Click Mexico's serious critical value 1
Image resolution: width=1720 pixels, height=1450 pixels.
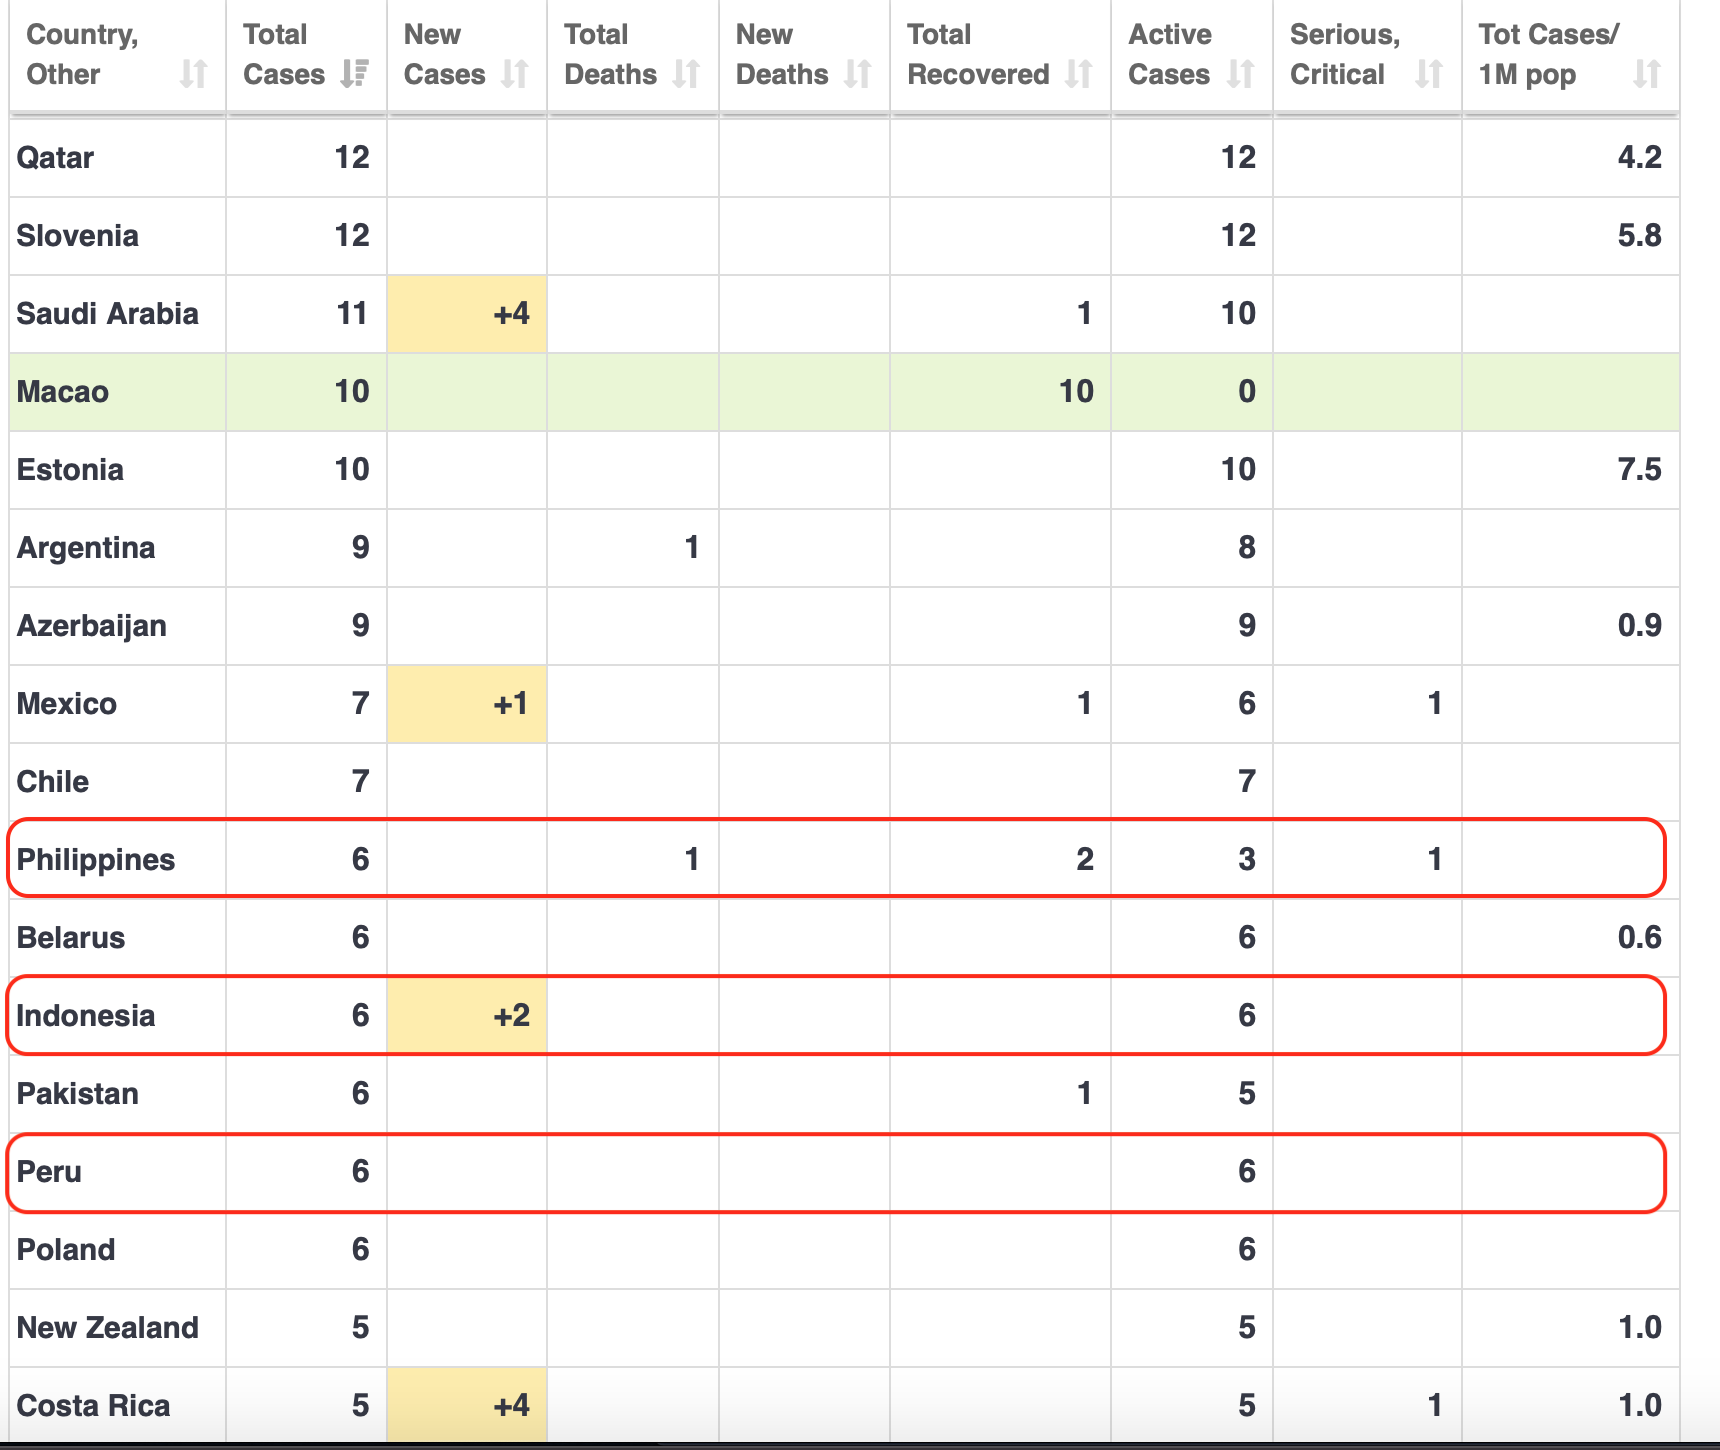tap(1434, 703)
